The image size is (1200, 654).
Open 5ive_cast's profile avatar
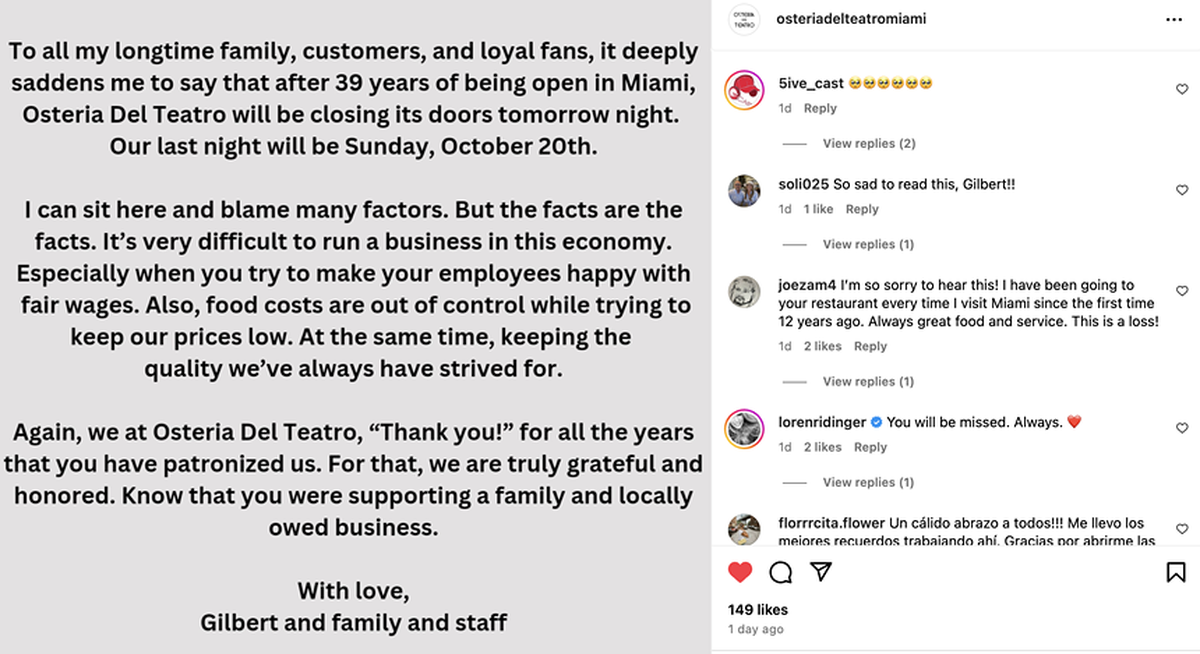(x=744, y=90)
